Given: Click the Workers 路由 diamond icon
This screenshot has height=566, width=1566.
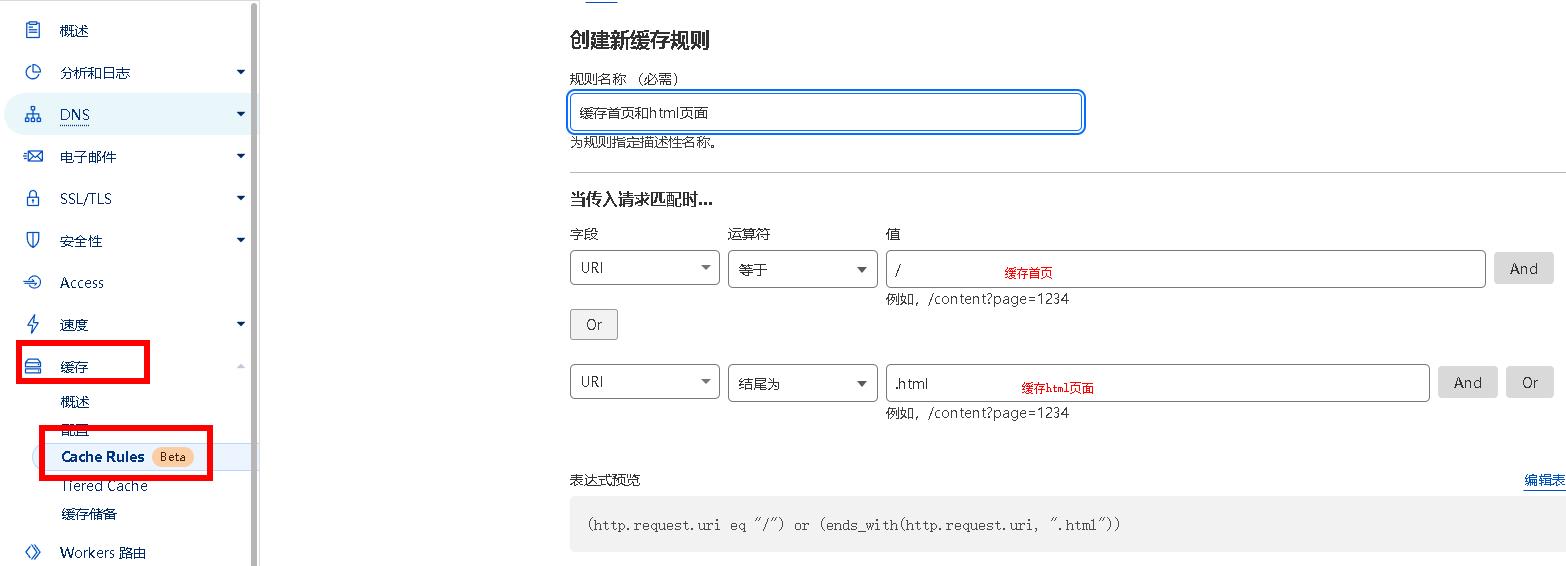Looking at the screenshot, I should coord(33,552).
